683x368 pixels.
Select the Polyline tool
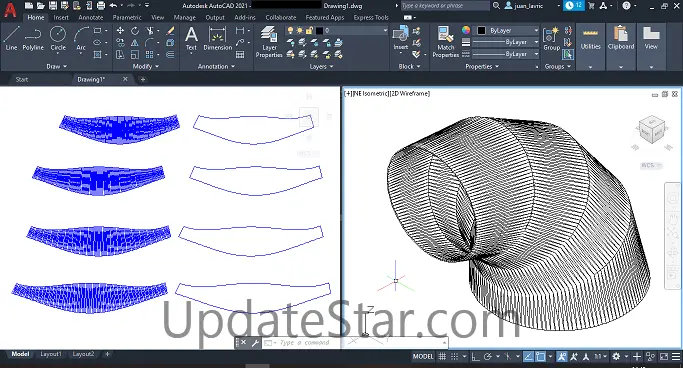coord(33,38)
